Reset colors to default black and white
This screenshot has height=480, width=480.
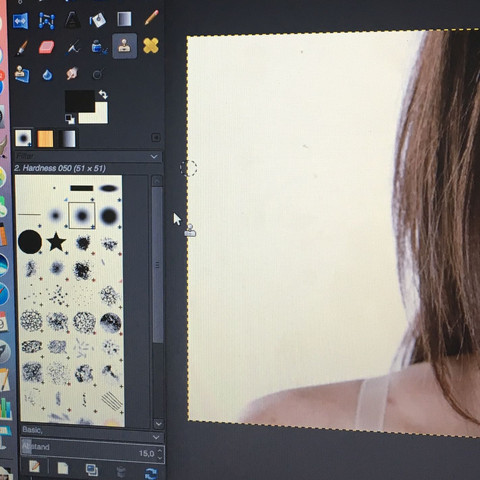(x=70, y=118)
